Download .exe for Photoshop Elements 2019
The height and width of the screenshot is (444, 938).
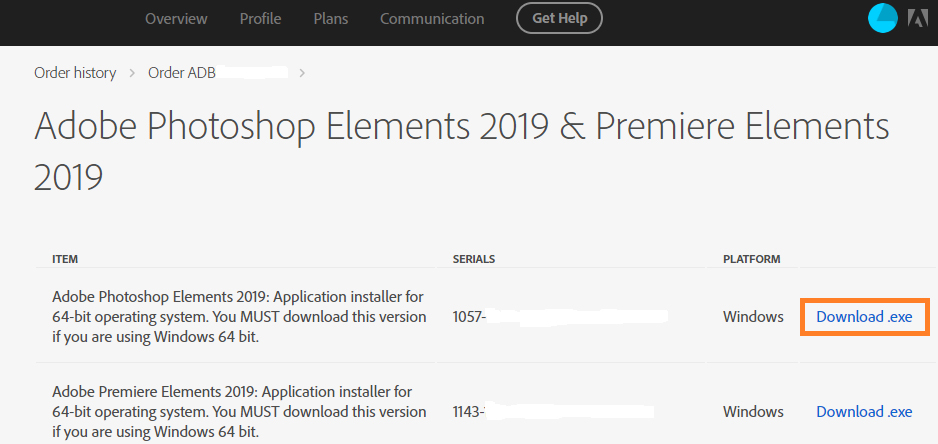tap(864, 317)
